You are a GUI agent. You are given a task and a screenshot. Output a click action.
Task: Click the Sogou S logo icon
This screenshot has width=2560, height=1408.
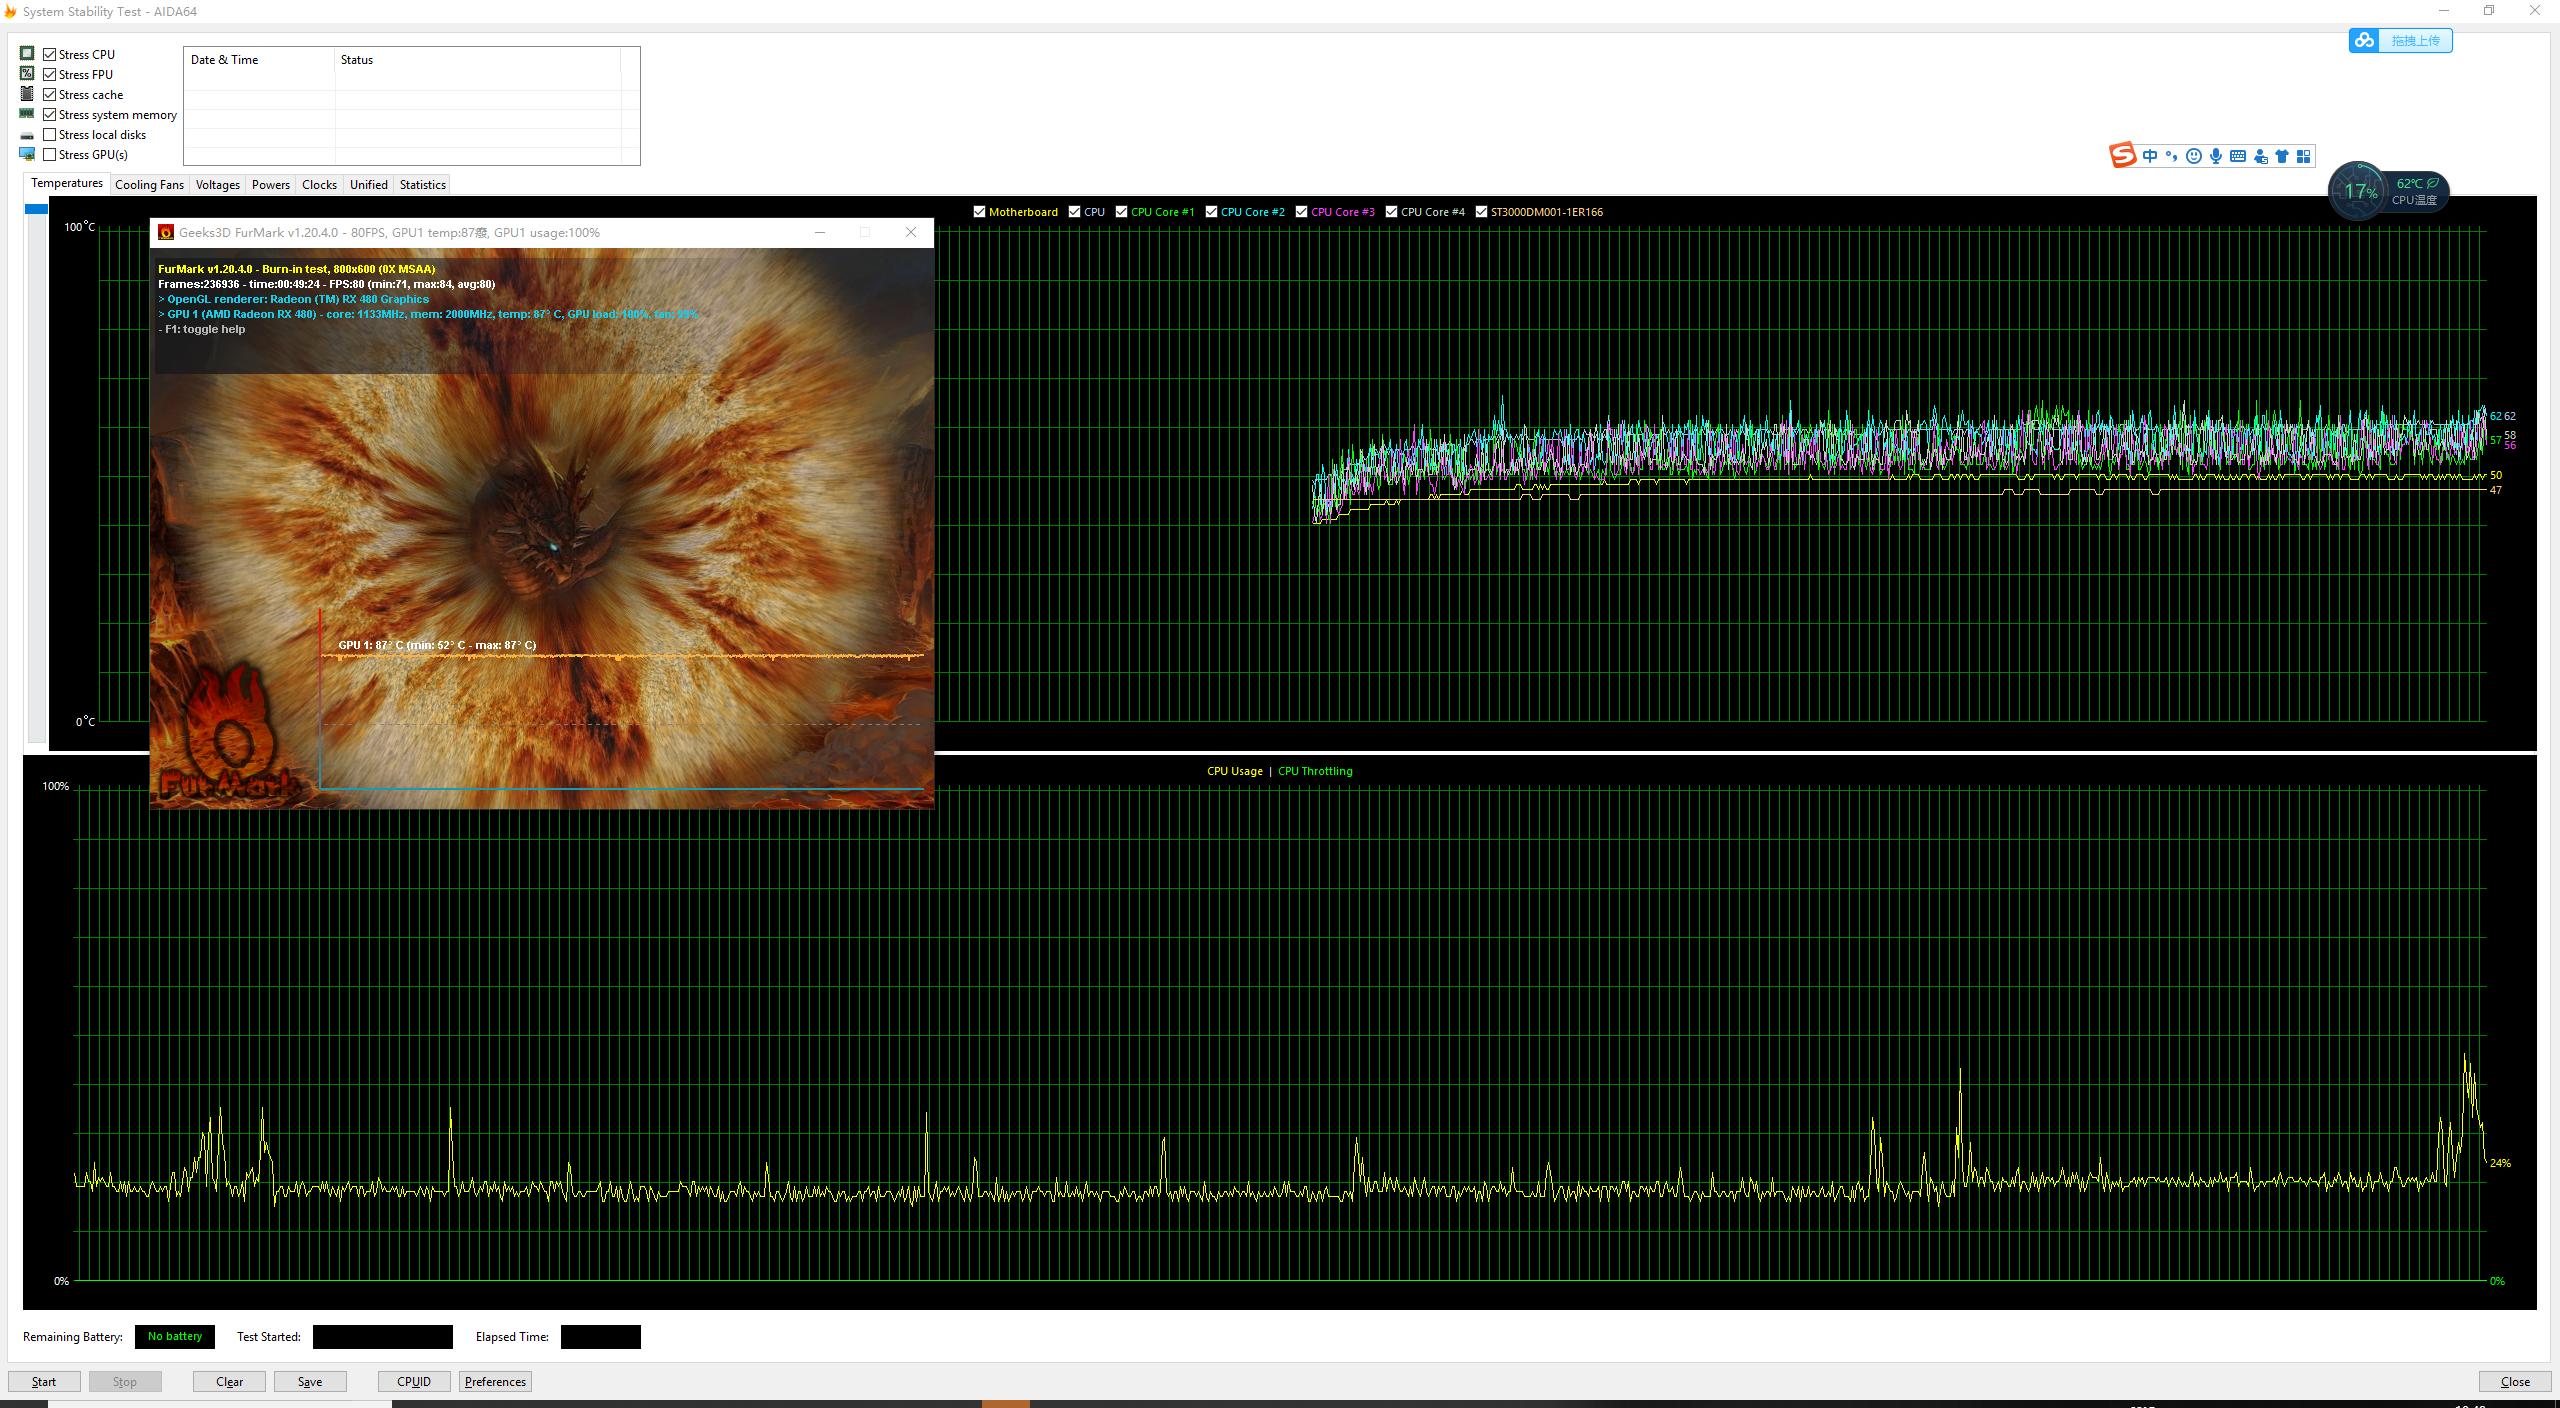point(2122,156)
